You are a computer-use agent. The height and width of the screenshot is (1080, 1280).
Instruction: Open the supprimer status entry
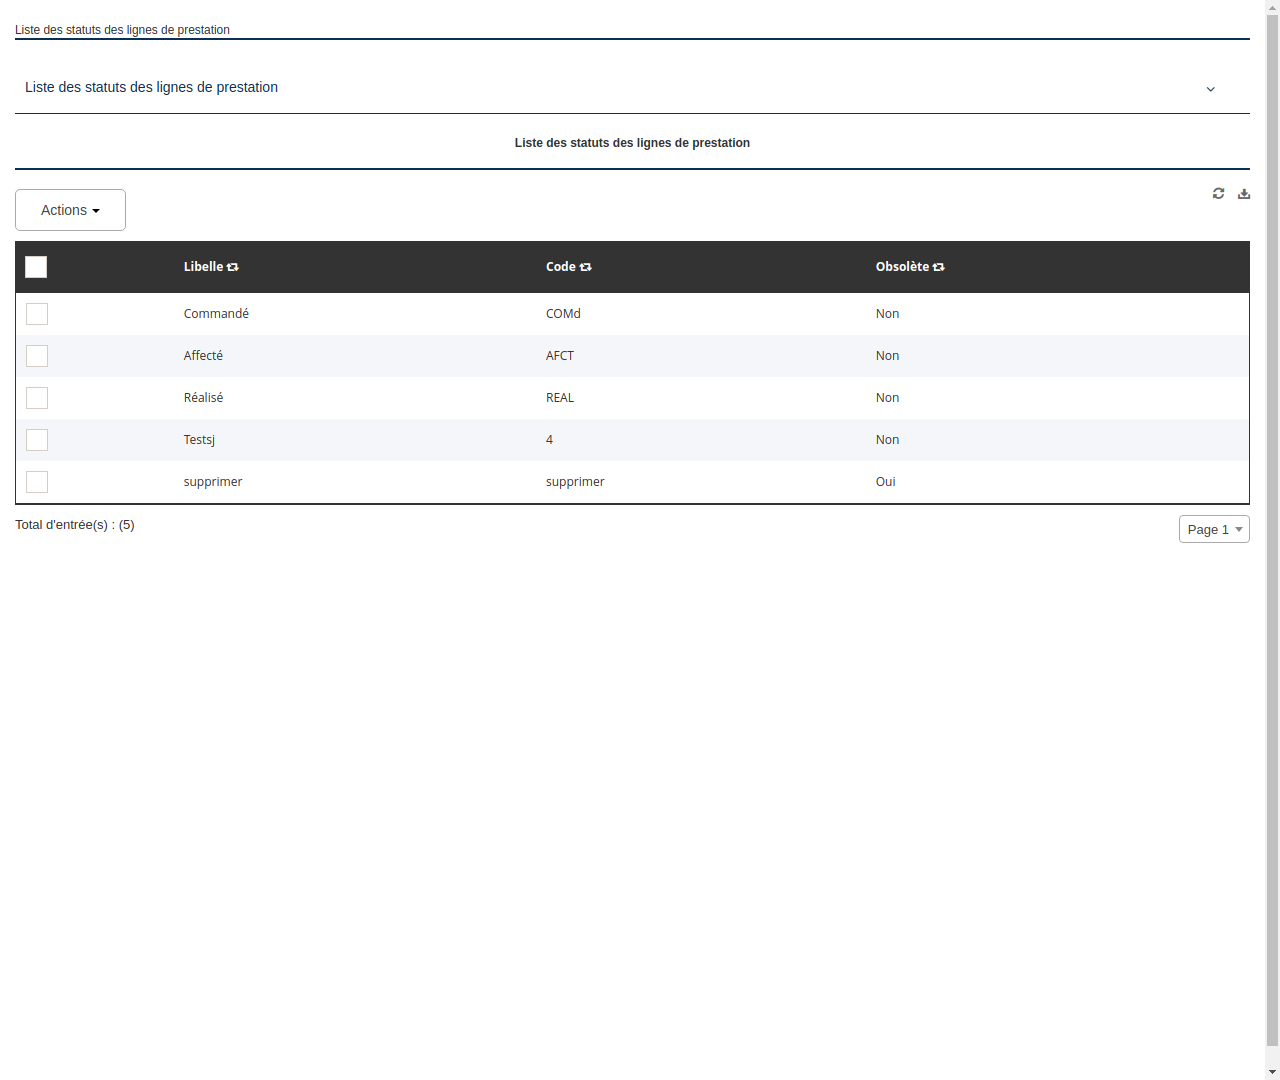pyautogui.click(x=212, y=481)
